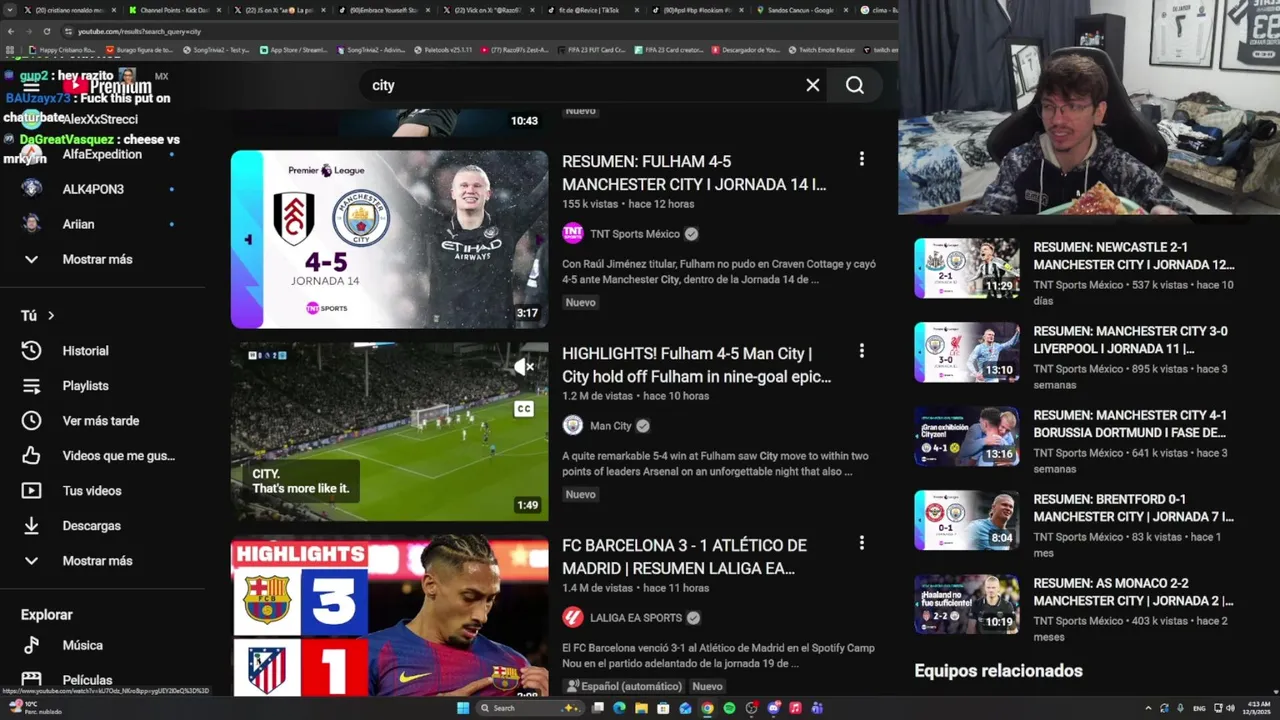Open TNT Sports México channel link

click(635, 234)
